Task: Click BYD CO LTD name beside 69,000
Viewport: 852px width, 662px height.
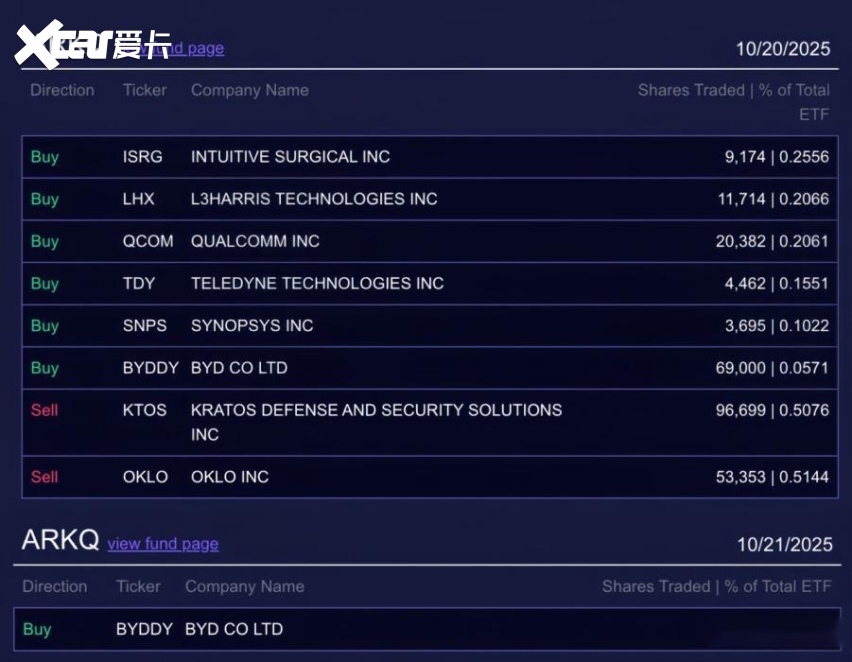Action: click(x=239, y=368)
